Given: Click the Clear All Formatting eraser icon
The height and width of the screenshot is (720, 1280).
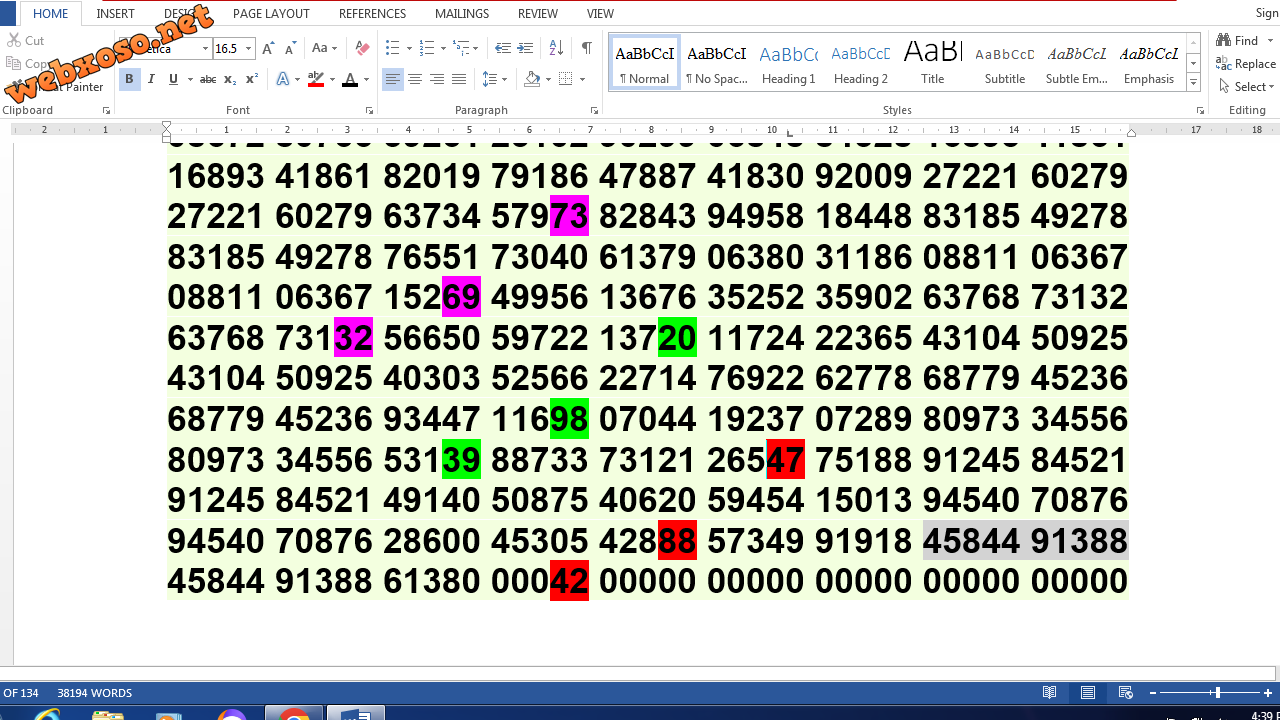Looking at the screenshot, I should point(362,48).
